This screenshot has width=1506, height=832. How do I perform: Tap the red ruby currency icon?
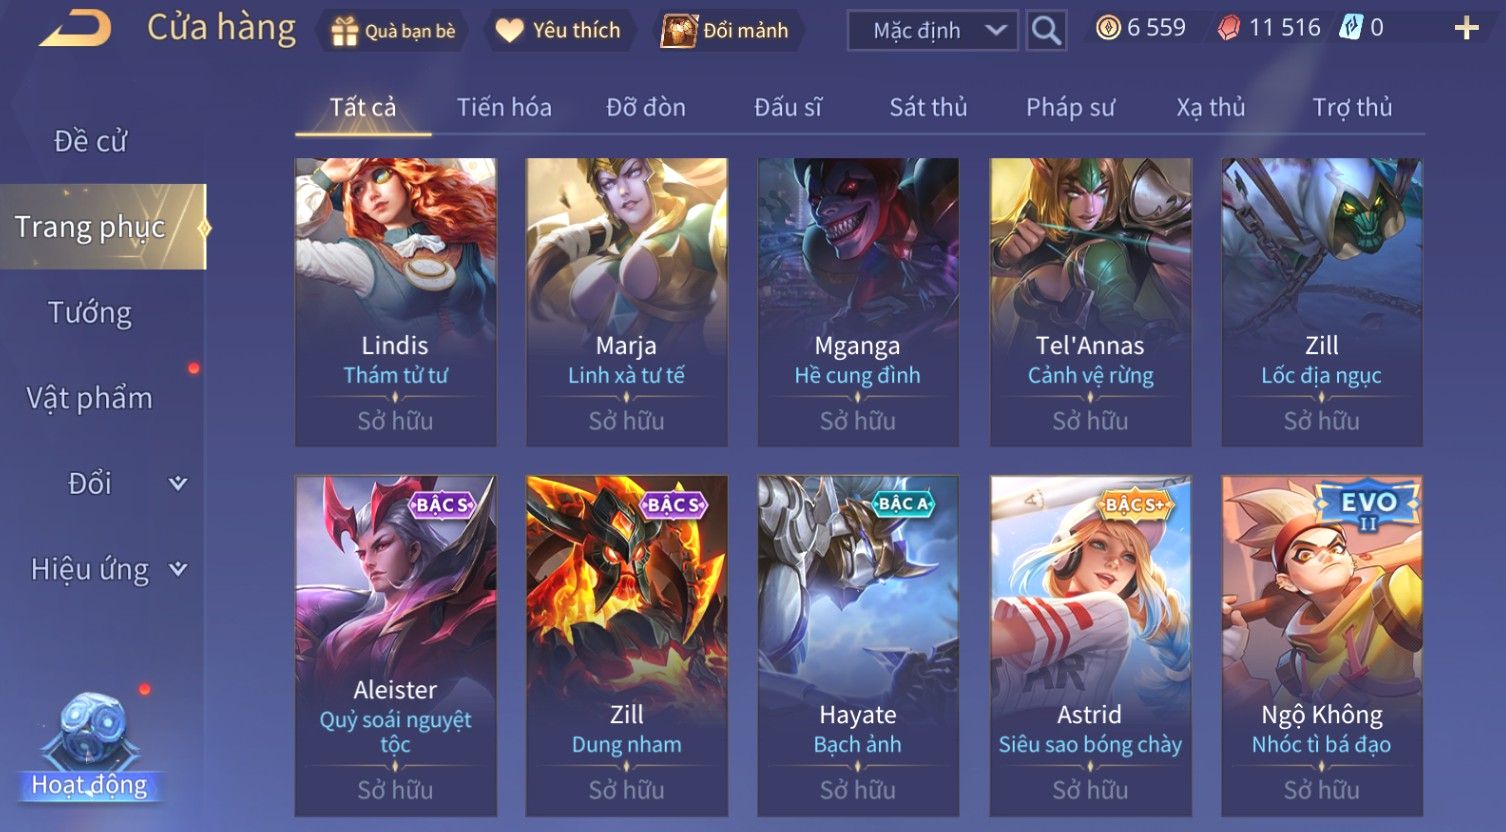tap(1229, 28)
